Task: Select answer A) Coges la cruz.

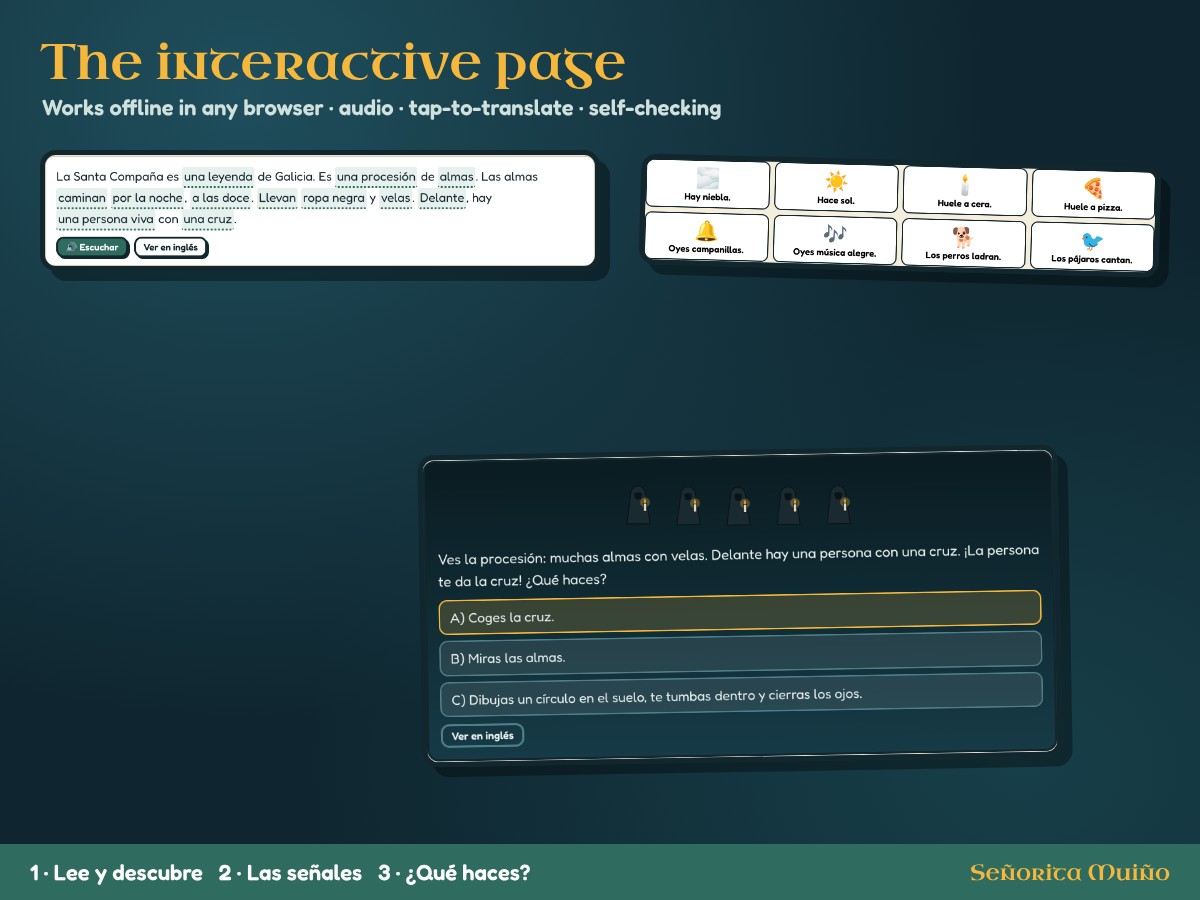Action: click(740, 612)
